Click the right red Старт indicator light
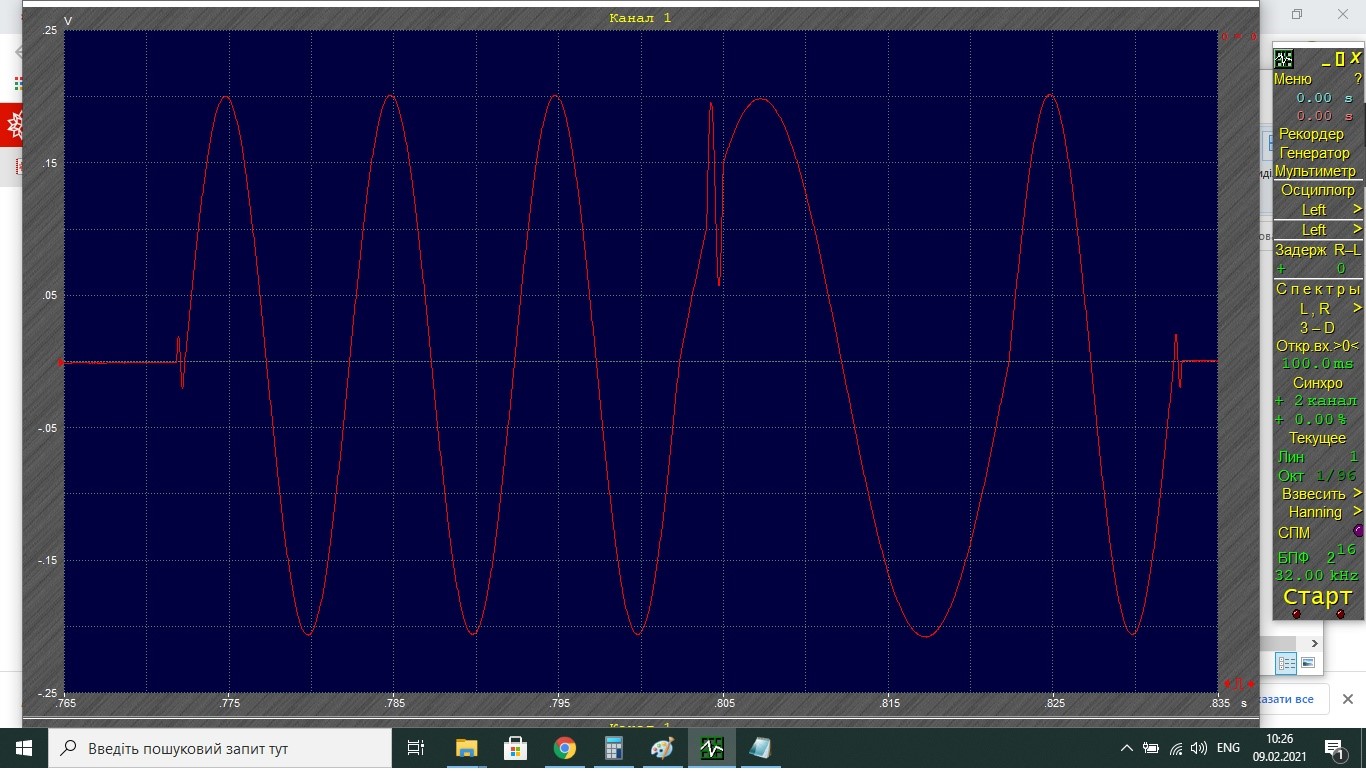The image size is (1366, 771). click(x=1340, y=614)
